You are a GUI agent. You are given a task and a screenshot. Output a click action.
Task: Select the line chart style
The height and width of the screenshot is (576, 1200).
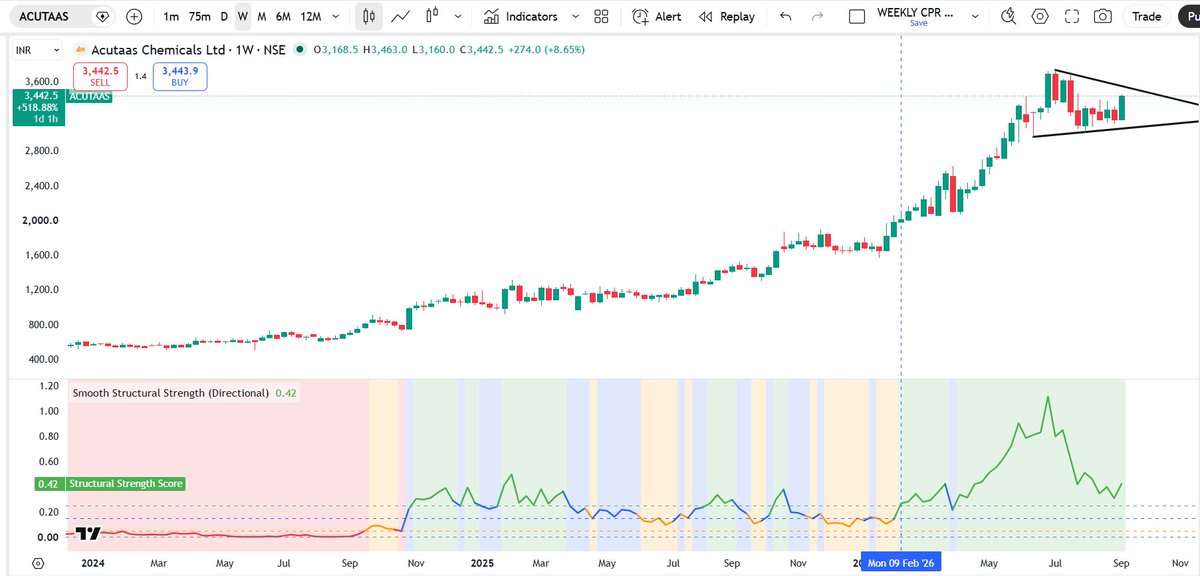[x=400, y=16]
